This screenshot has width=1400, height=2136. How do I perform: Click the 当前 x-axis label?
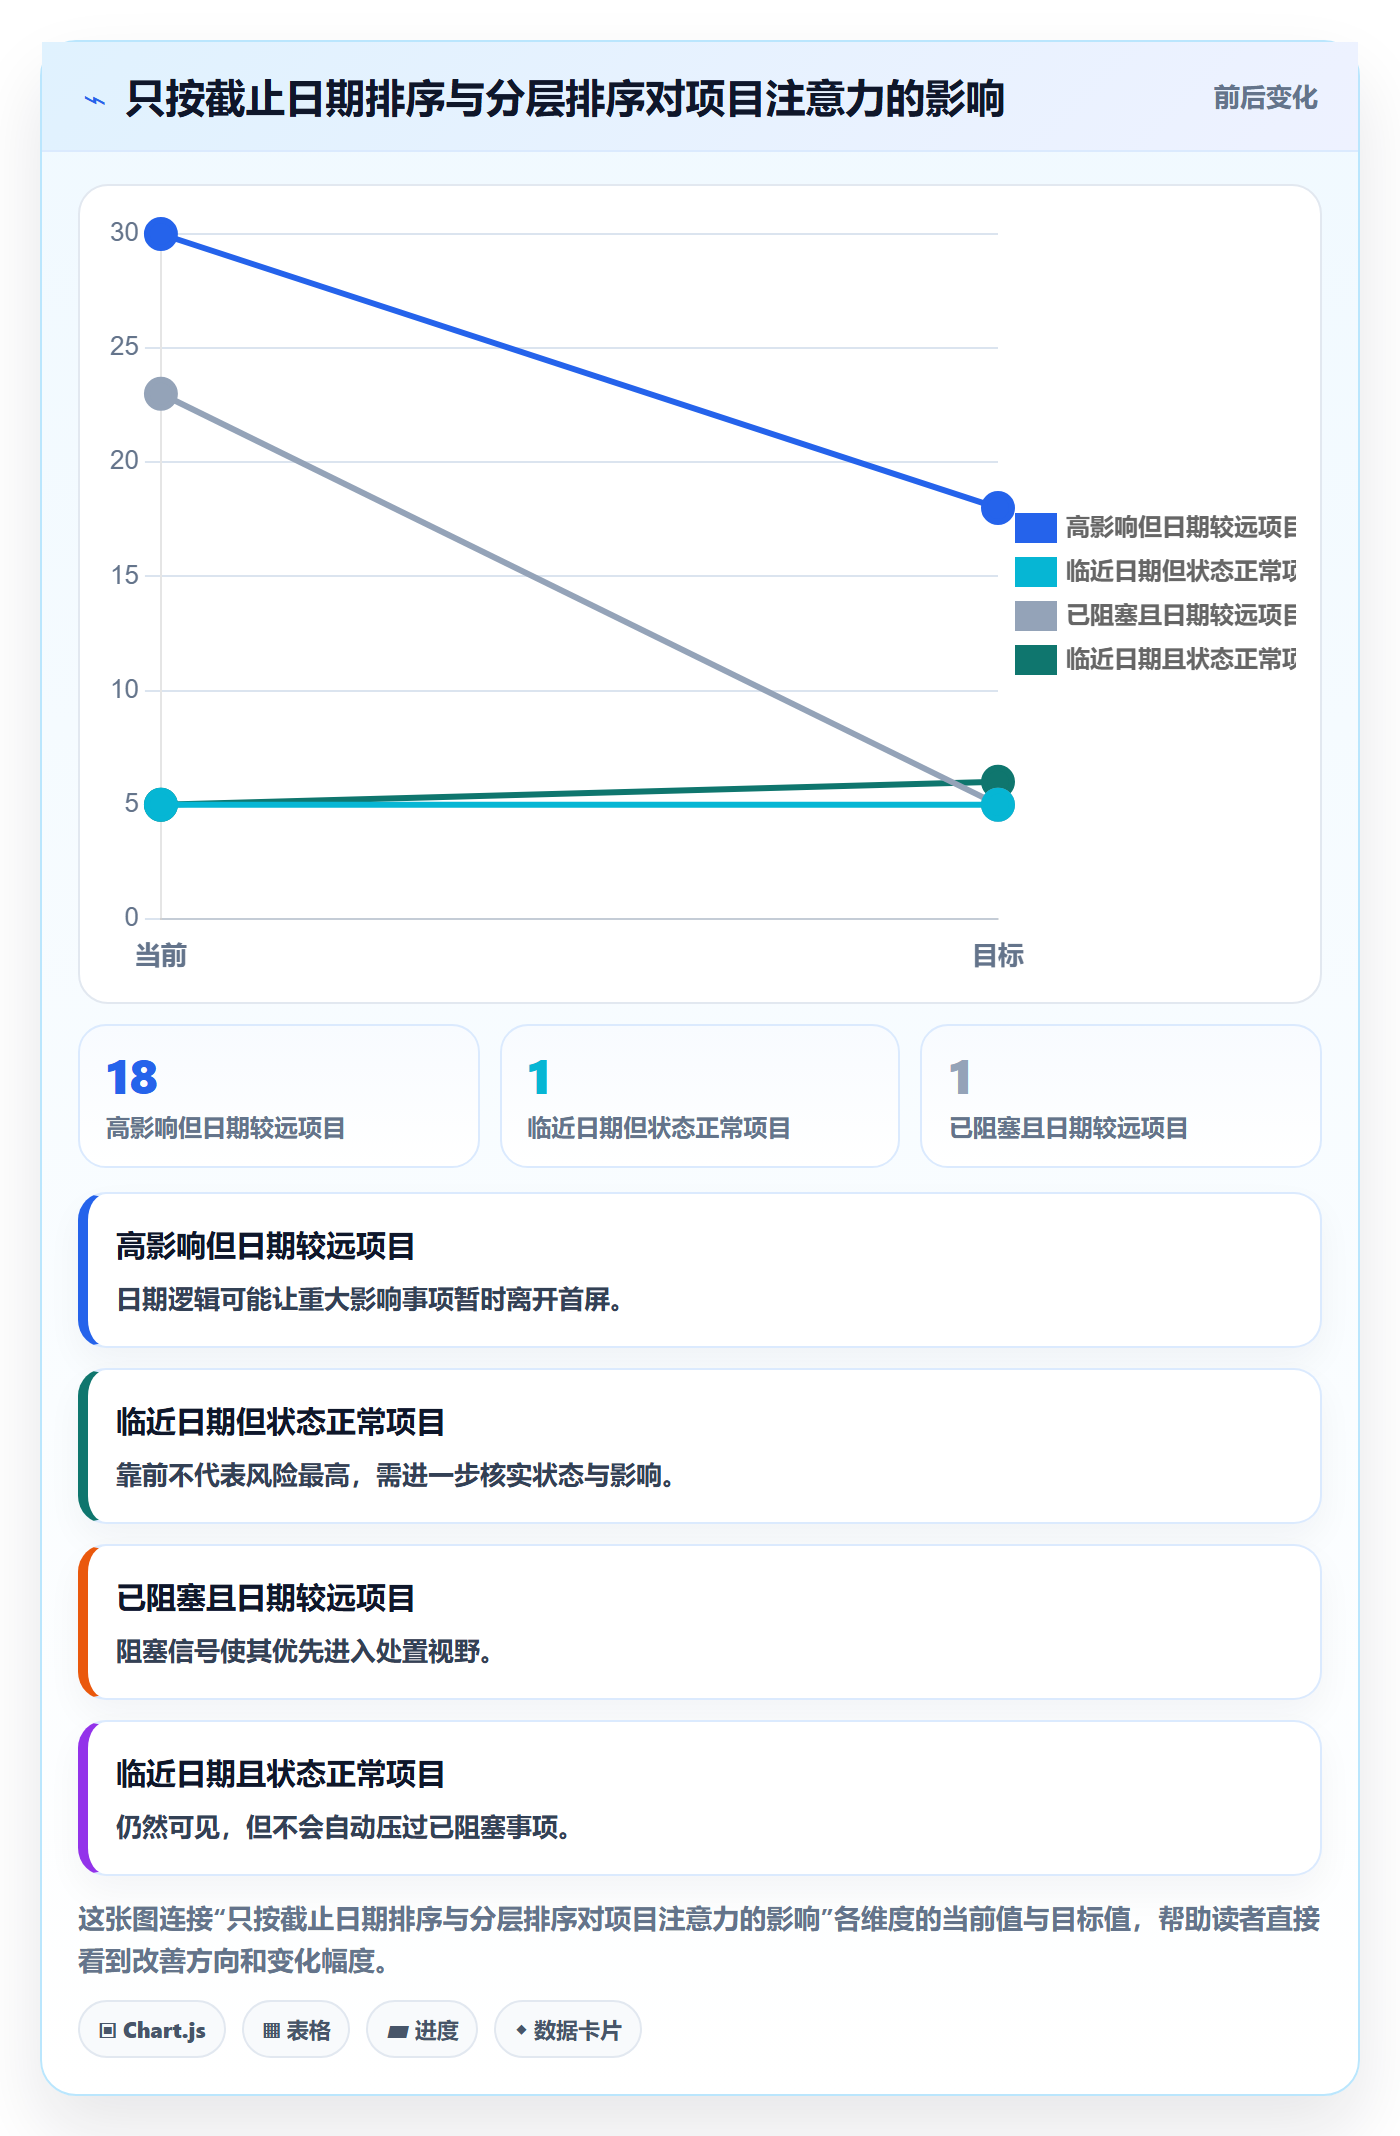(161, 956)
